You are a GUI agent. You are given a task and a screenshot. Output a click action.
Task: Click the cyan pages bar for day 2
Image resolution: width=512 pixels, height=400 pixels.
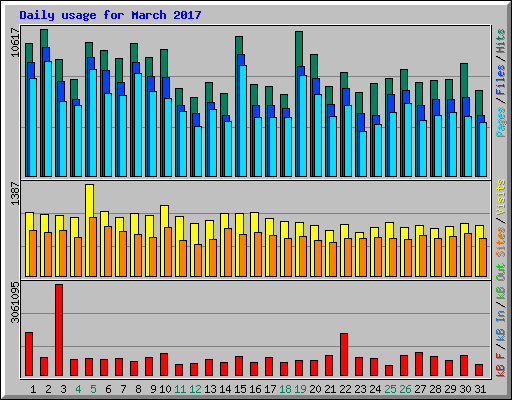(x=48, y=119)
